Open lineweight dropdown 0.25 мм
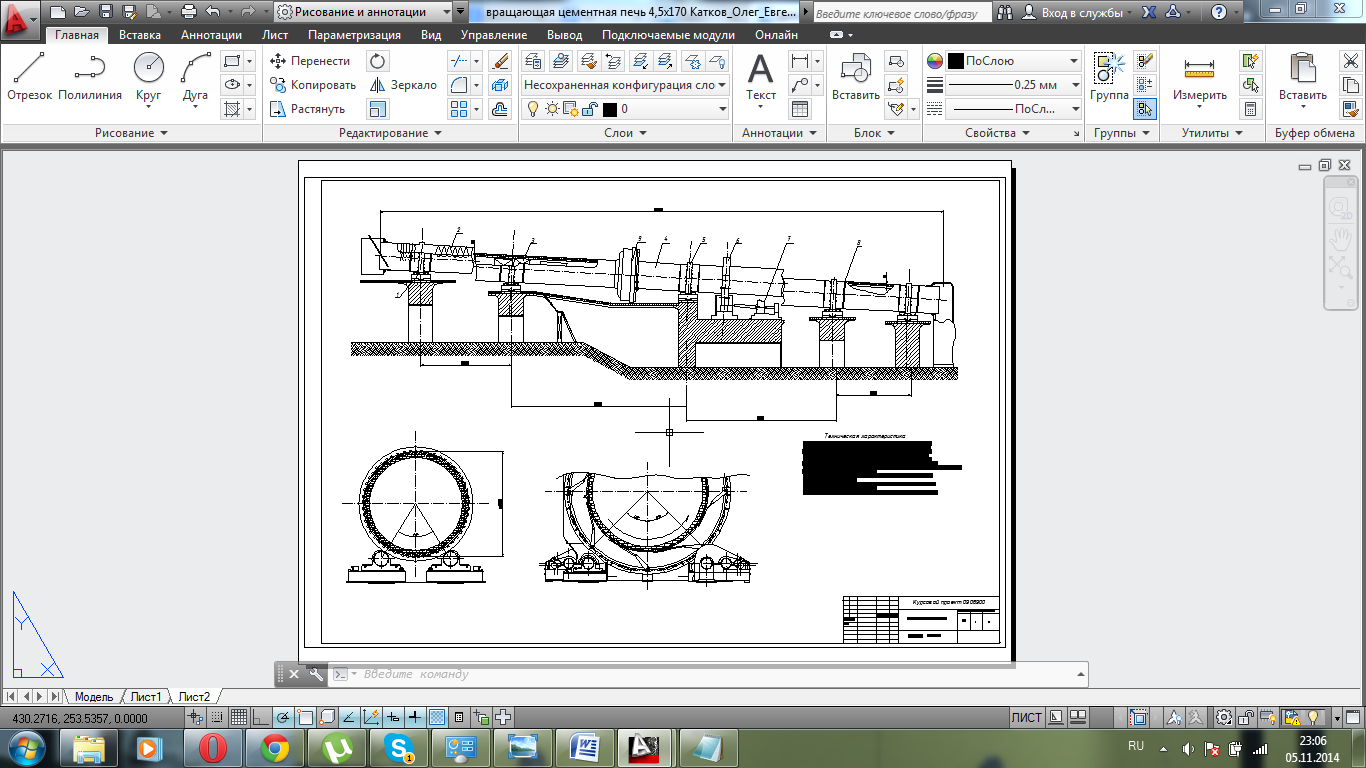 [1014, 85]
